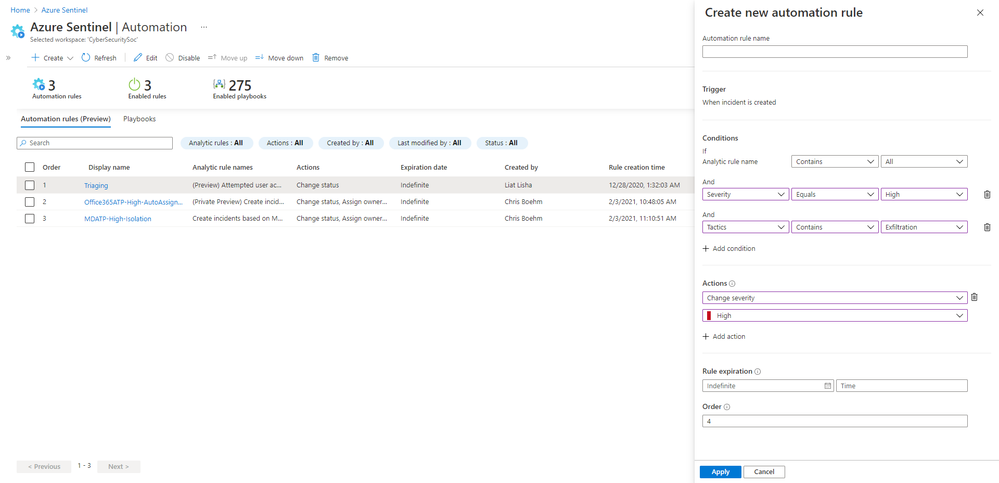Open the Last modified by : All filter
The width and height of the screenshot is (999, 483).
coord(430,143)
